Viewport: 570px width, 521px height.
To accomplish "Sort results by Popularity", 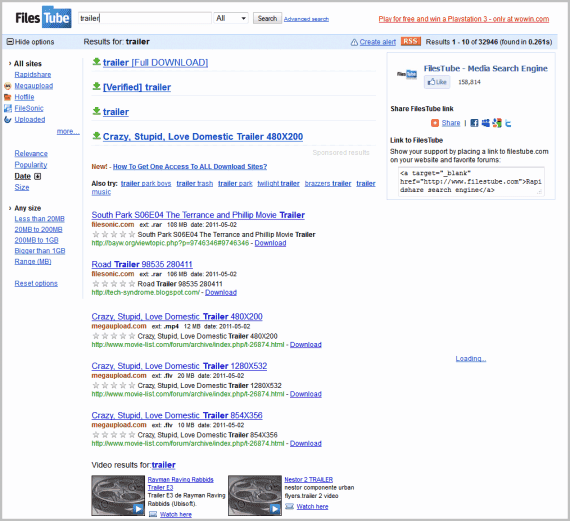I will click(x=31, y=165).
